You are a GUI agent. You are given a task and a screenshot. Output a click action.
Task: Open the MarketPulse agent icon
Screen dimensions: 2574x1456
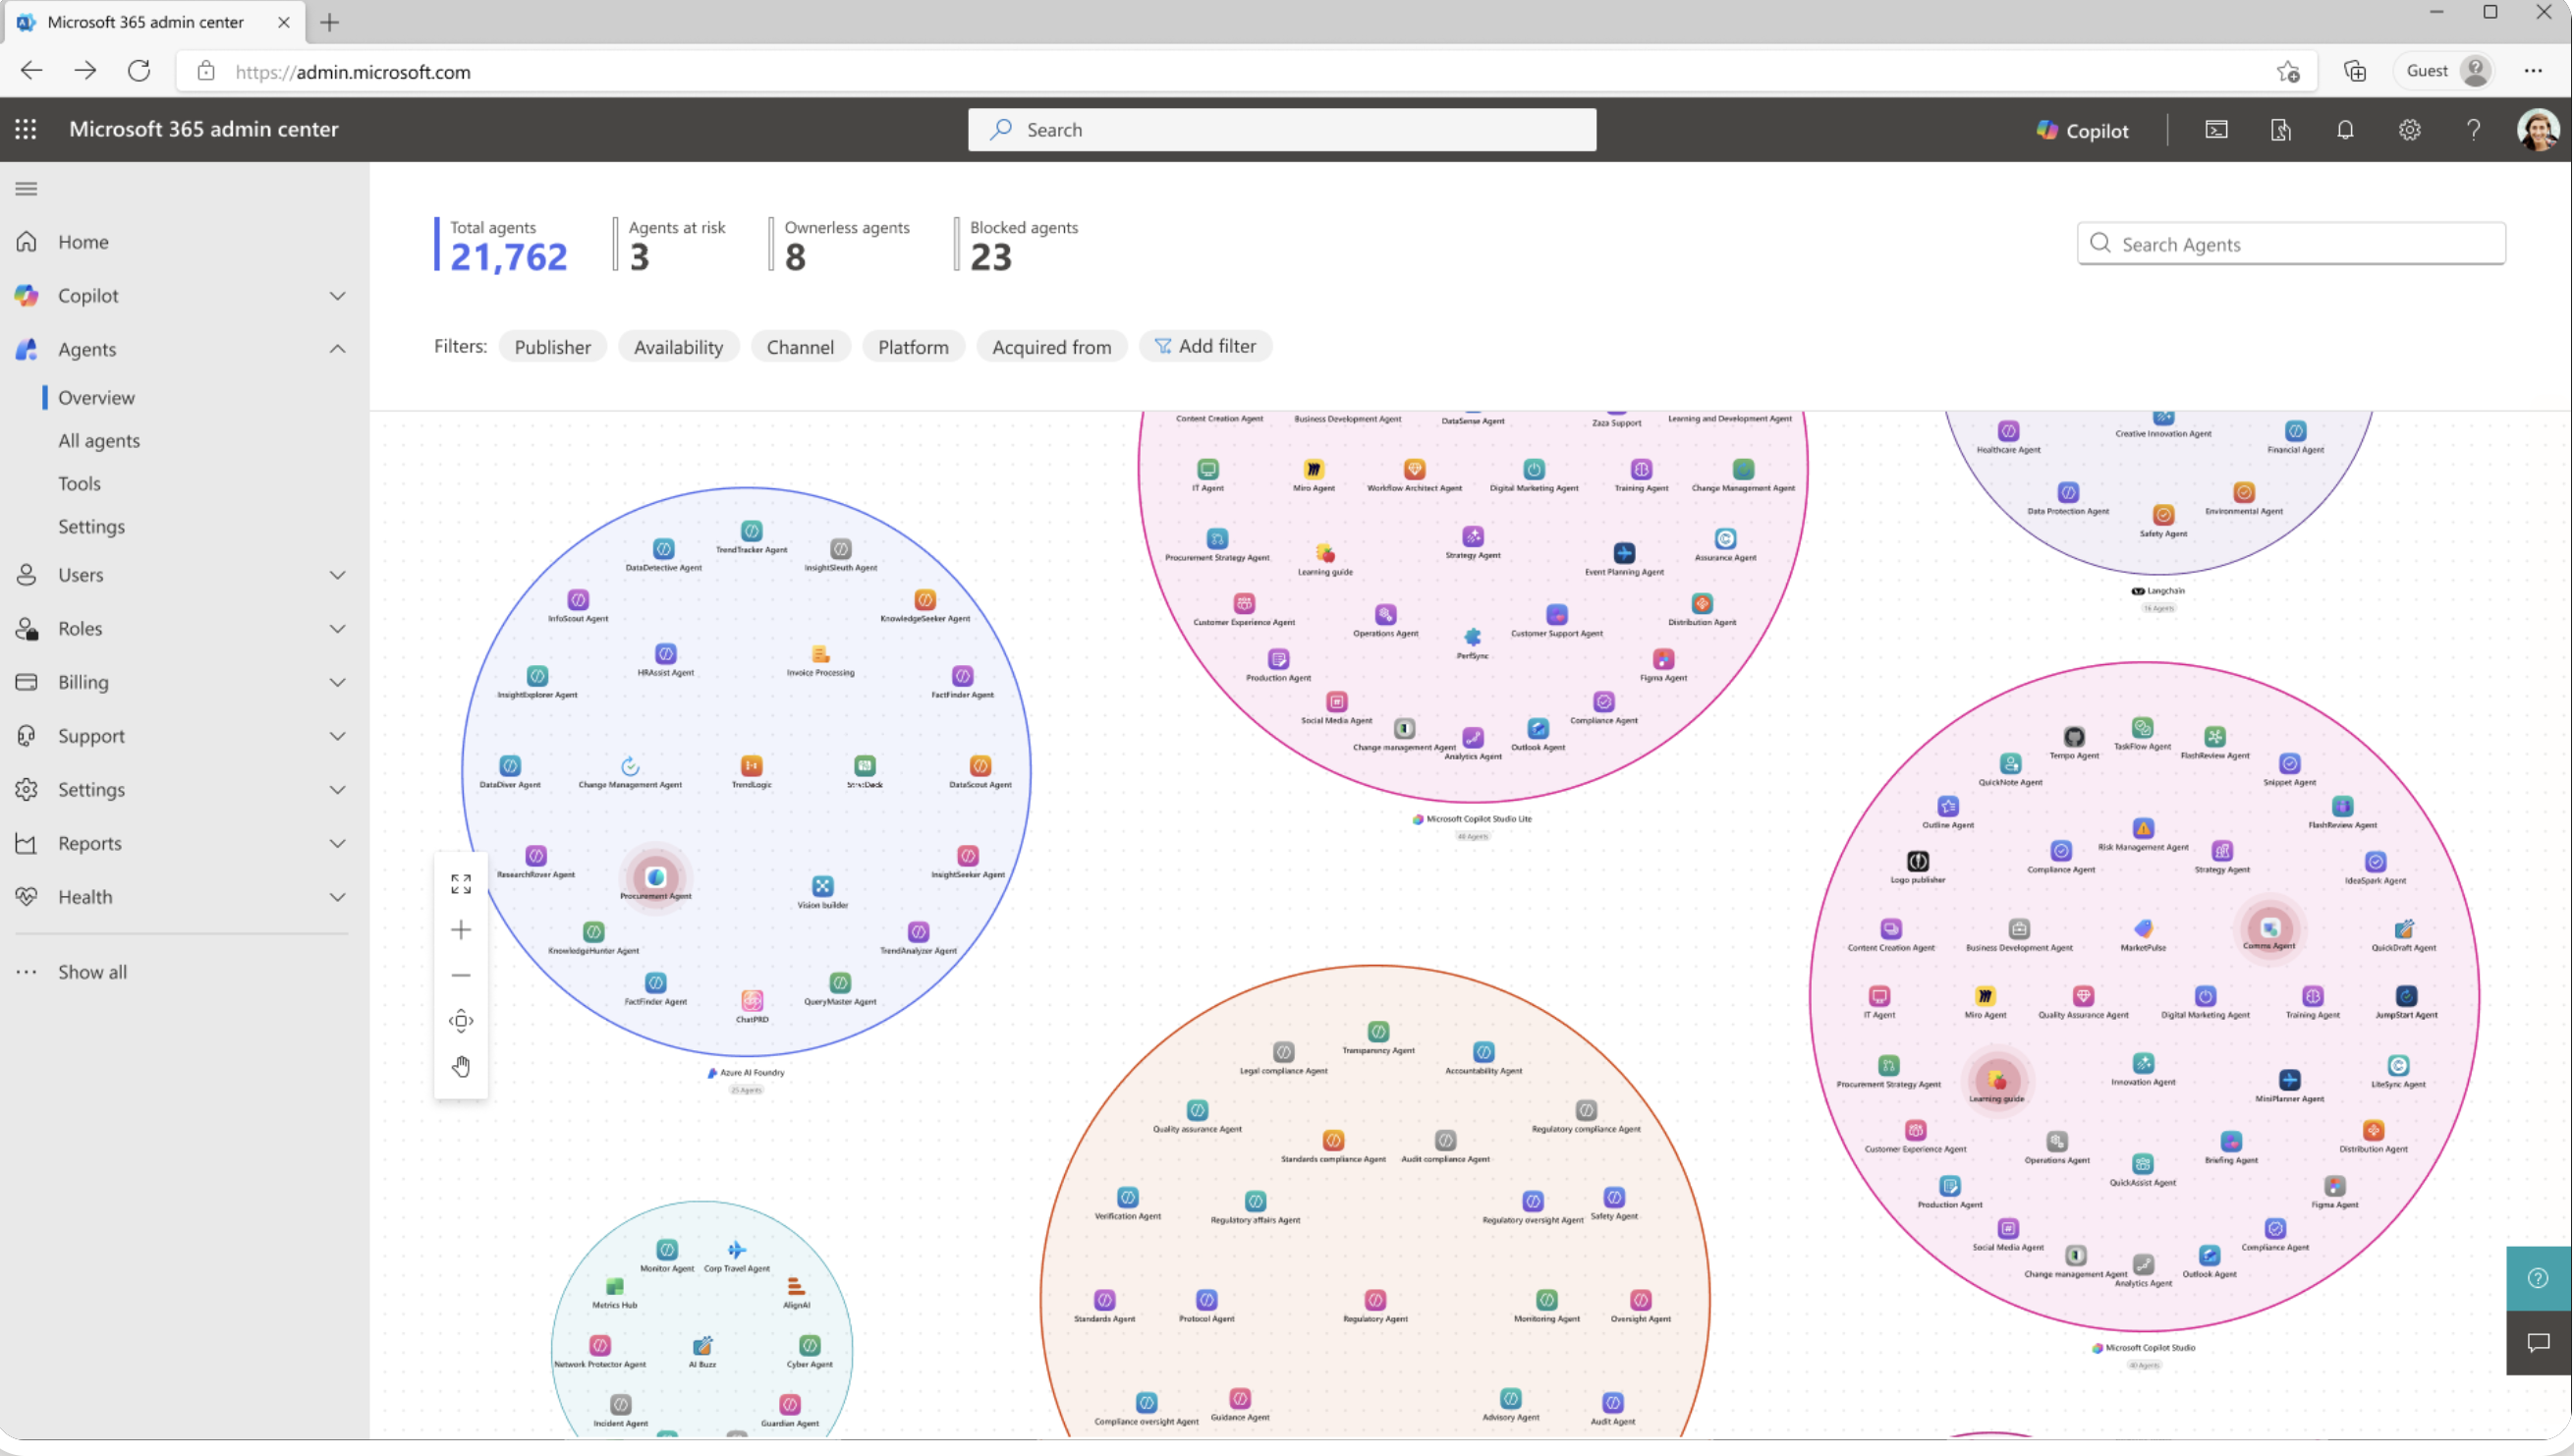[2144, 929]
